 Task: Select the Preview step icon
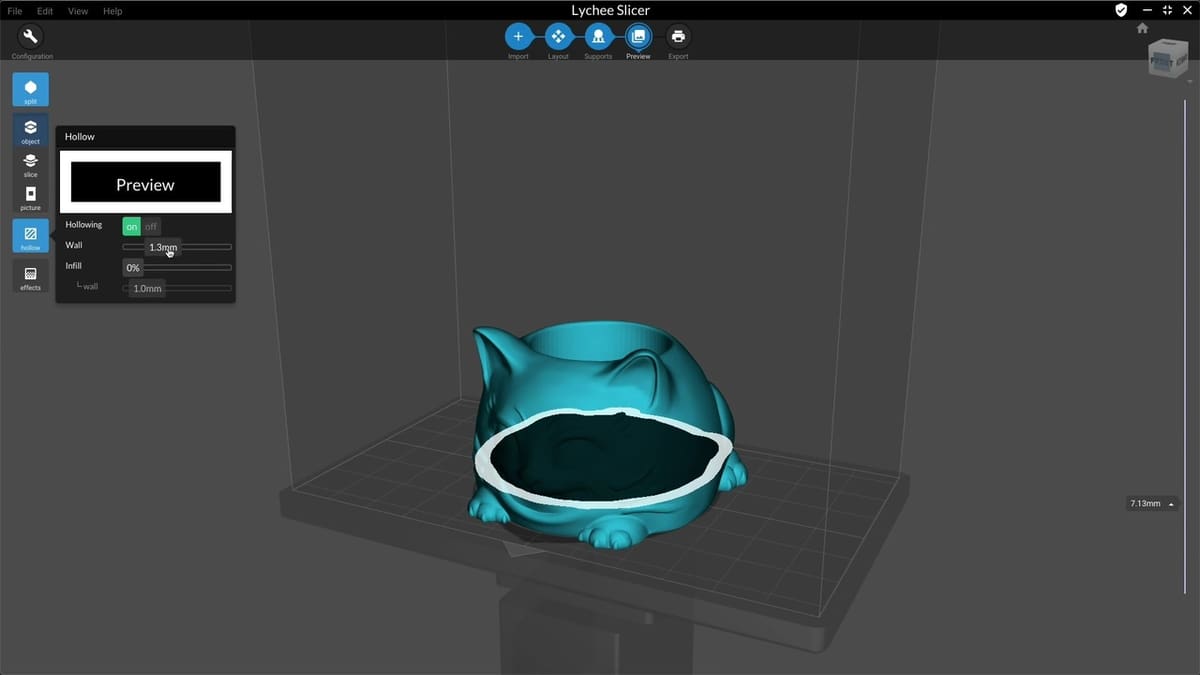click(x=638, y=37)
